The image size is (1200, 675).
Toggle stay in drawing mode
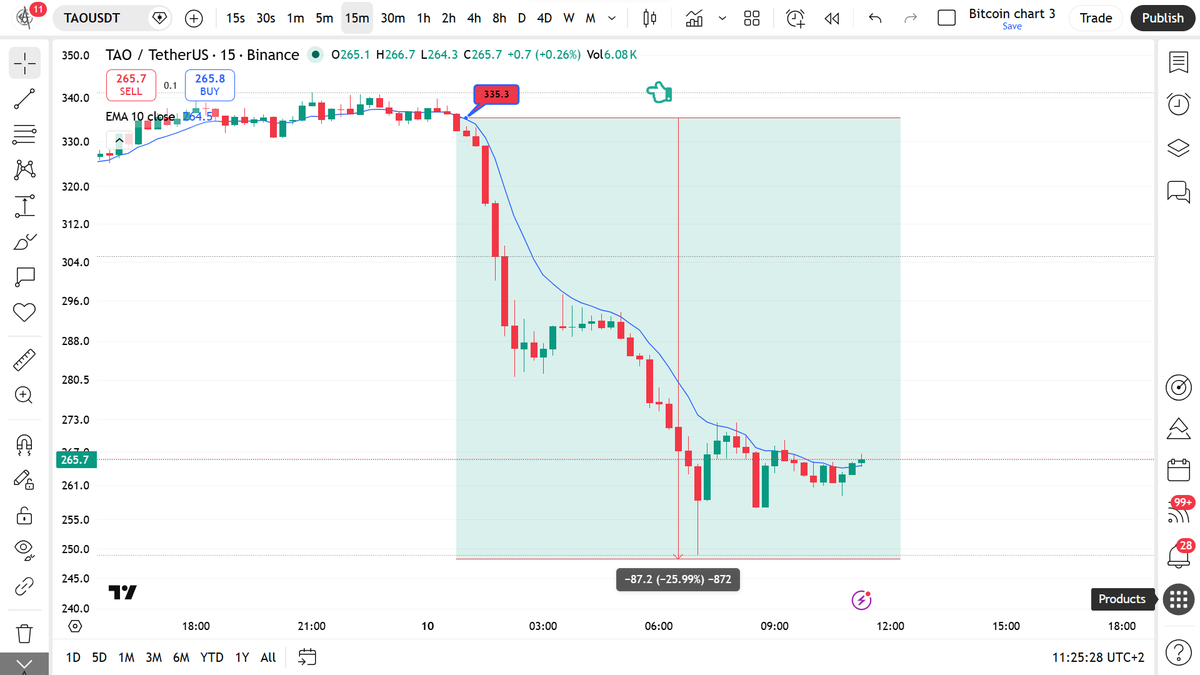[25, 479]
